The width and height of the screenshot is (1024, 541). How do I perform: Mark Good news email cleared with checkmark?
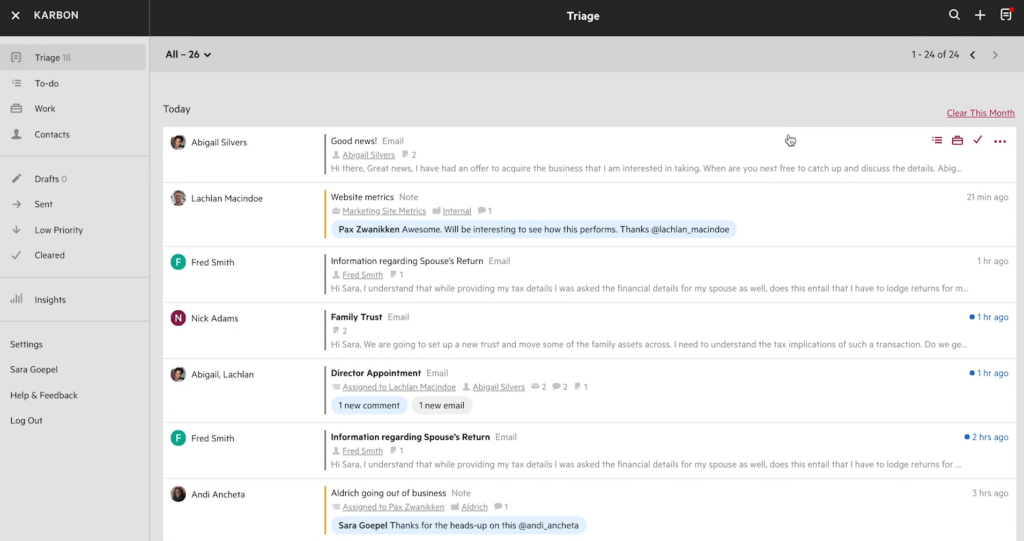coord(978,141)
